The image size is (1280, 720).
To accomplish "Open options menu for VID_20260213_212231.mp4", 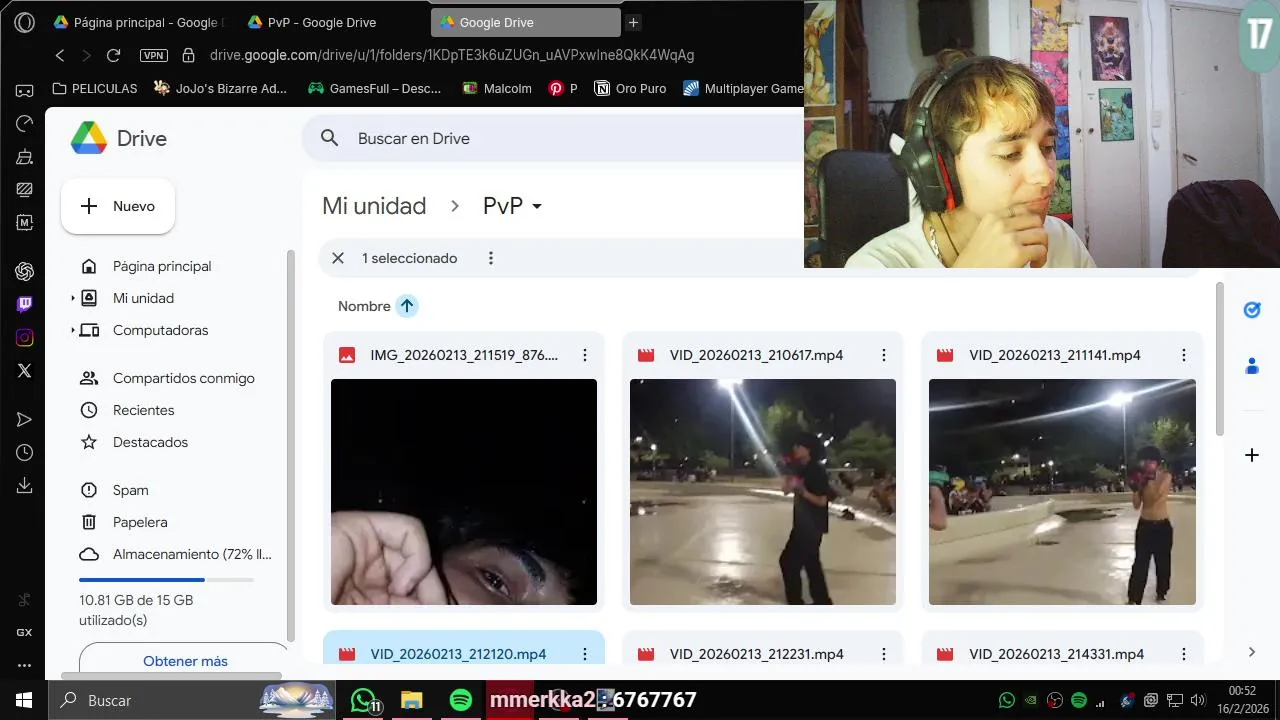I will point(884,654).
